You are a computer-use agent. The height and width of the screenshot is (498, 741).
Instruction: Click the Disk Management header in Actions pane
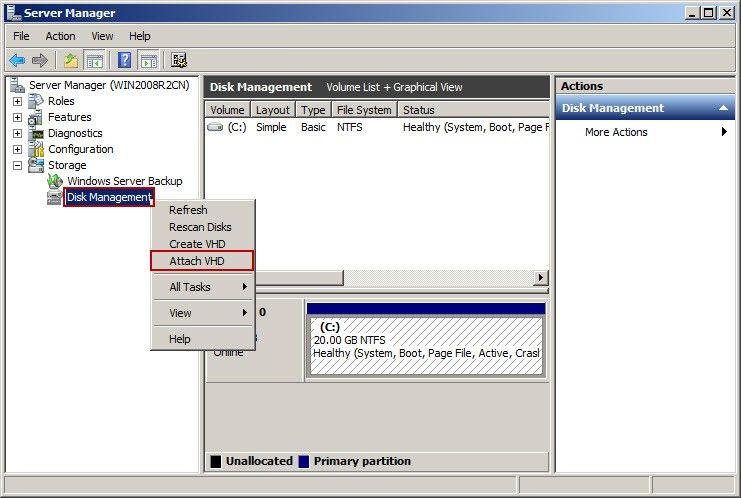[645, 108]
